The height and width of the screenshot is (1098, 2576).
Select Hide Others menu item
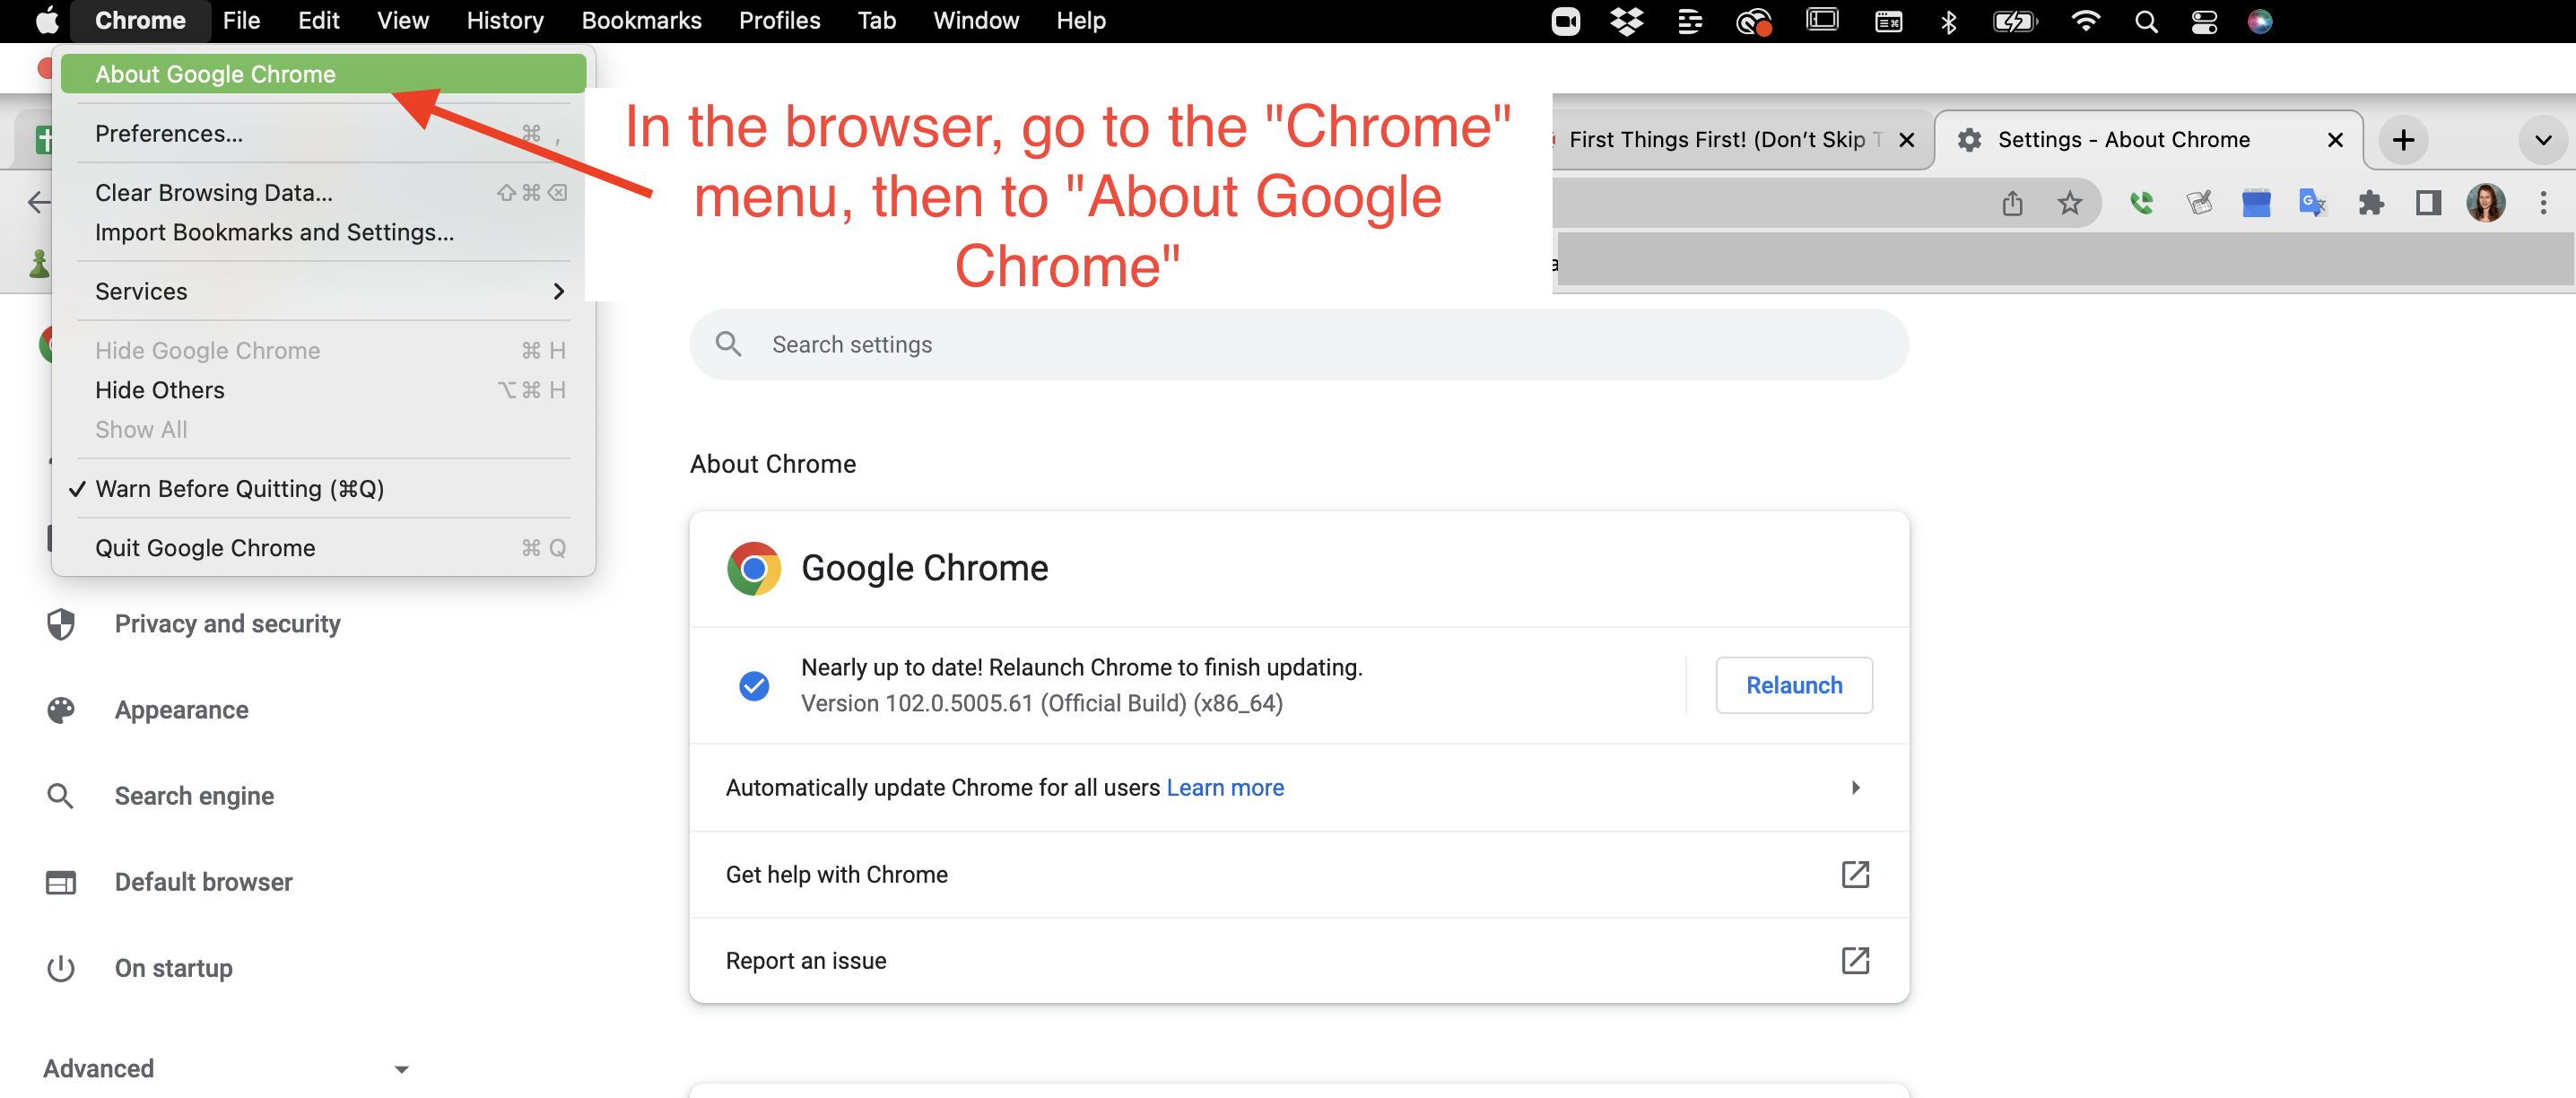(323, 390)
